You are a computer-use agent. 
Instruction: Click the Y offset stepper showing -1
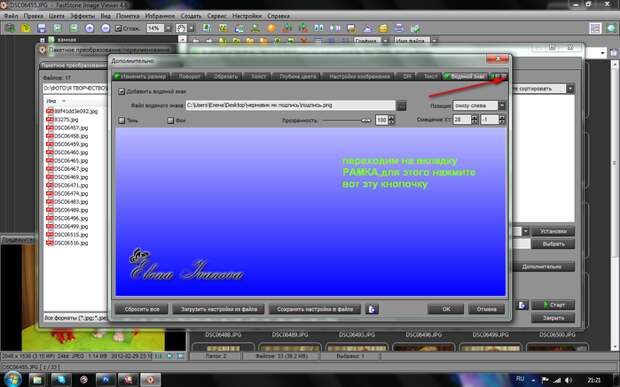[x=502, y=119]
